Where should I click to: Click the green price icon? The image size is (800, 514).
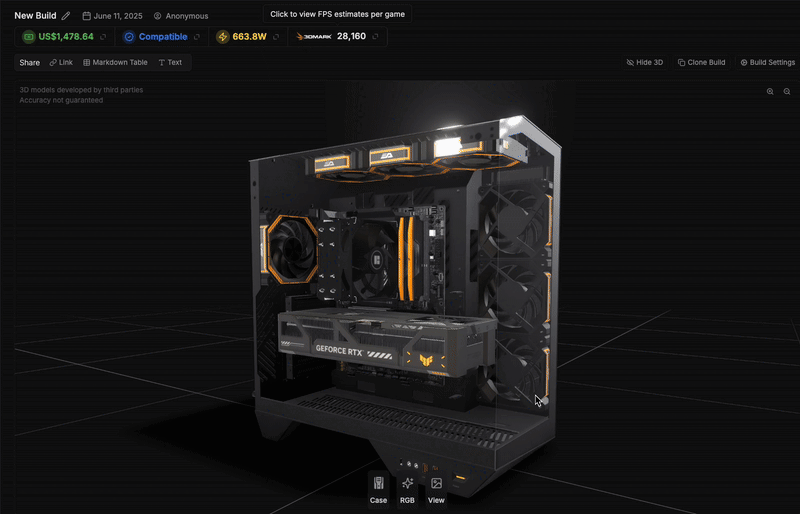(27, 37)
